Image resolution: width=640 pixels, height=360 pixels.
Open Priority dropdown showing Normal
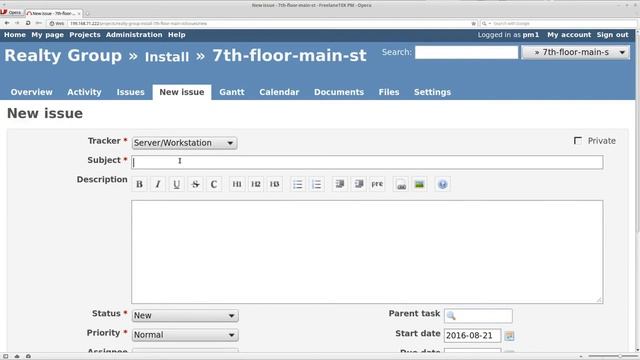185,335
